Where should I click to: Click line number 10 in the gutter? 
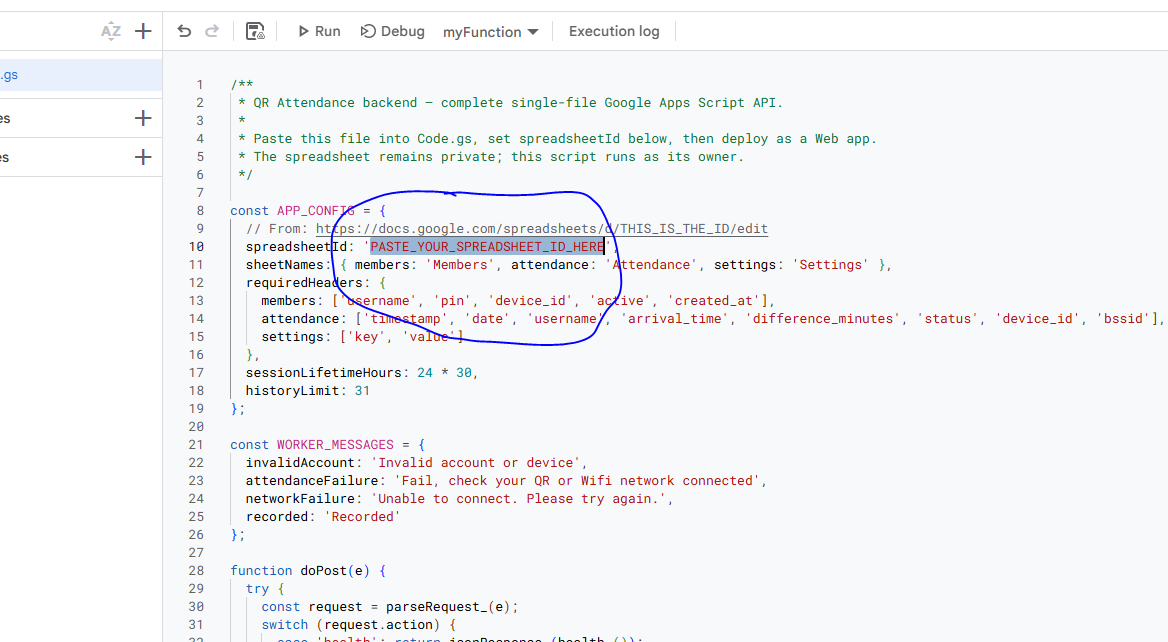point(196,247)
